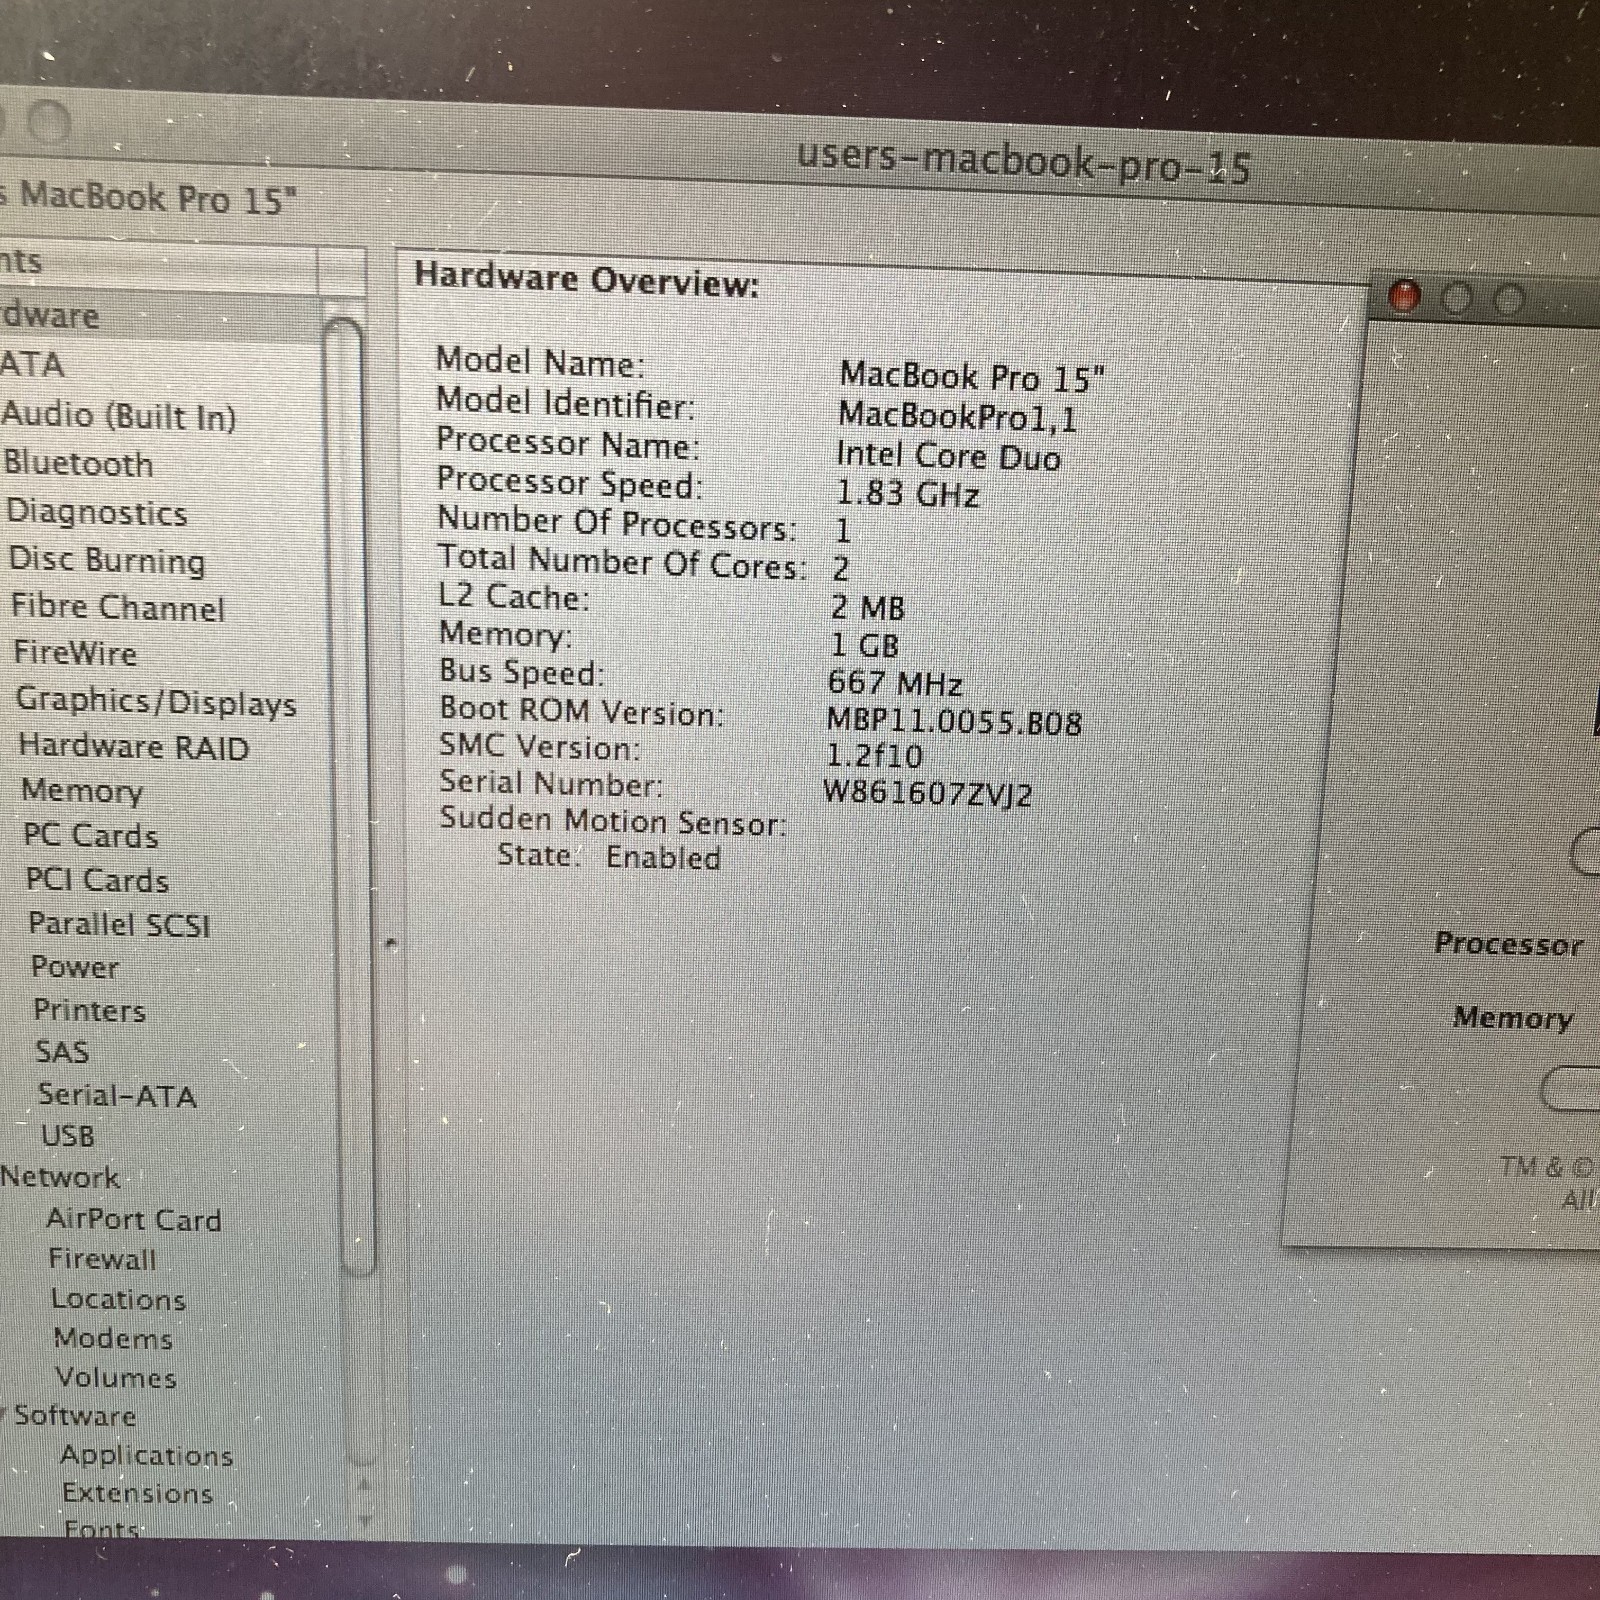Open Modems entry

(x=113, y=1338)
